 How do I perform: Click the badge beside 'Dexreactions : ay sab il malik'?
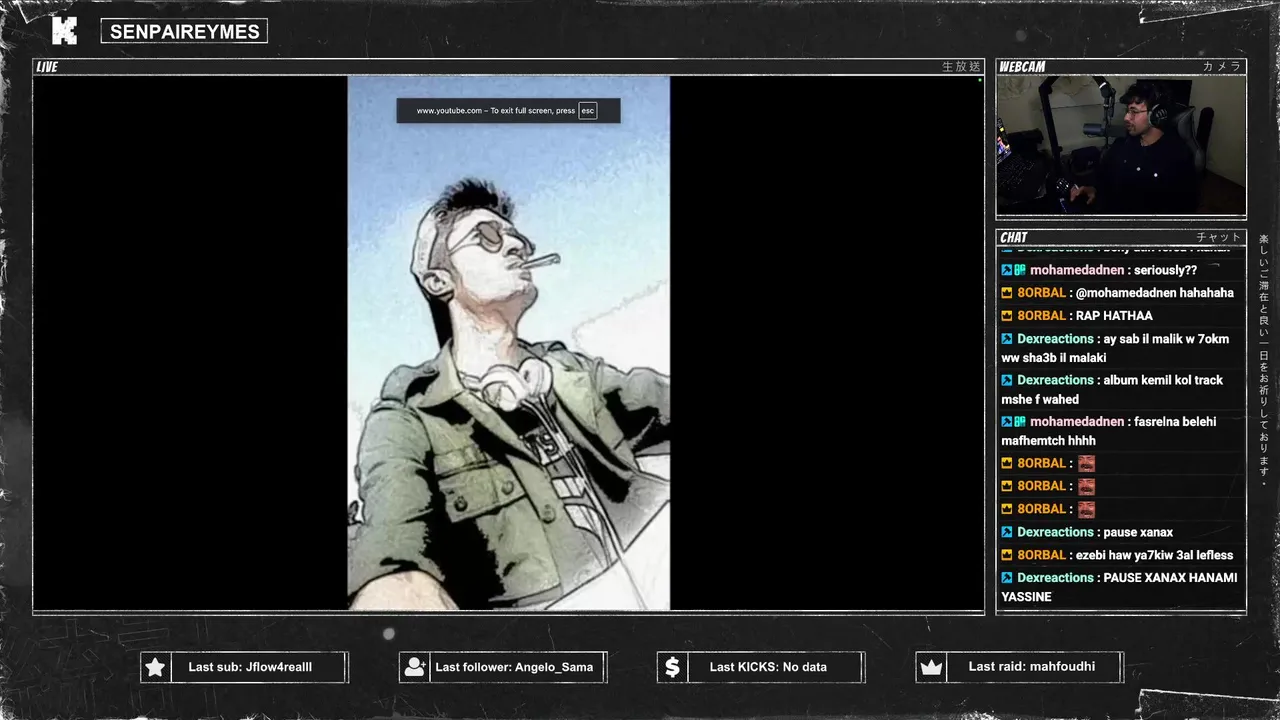pyautogui.click(x=1007, y=339)
